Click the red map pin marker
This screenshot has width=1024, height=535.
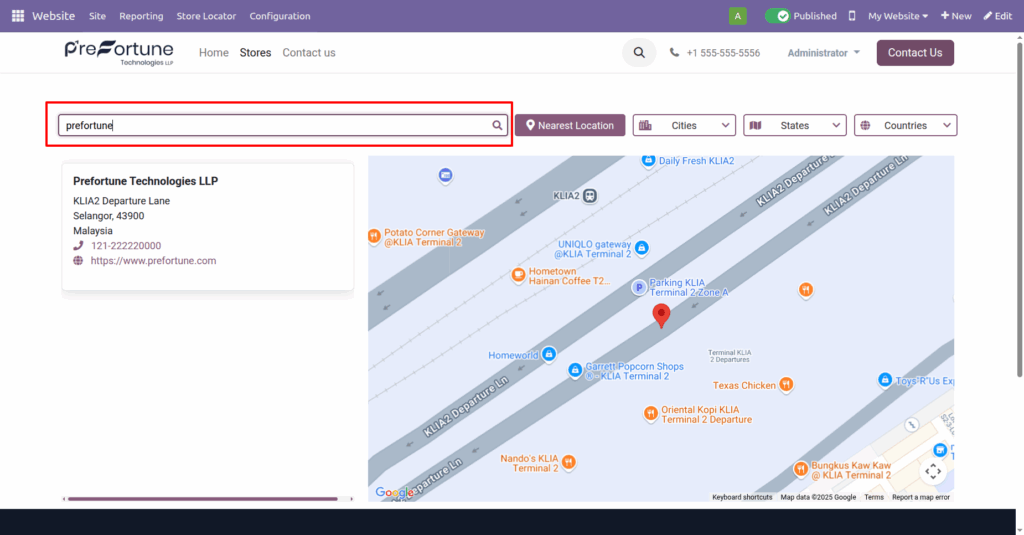click(x=661, y=316)
